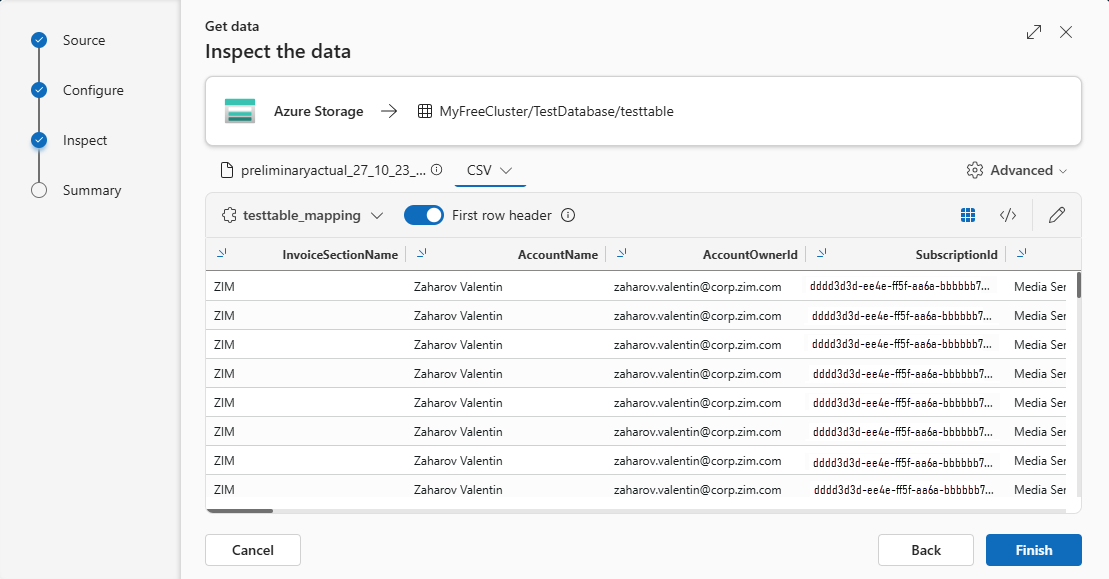Click the expand dialog icon

pyautogui.click(x=1034, y=32)
